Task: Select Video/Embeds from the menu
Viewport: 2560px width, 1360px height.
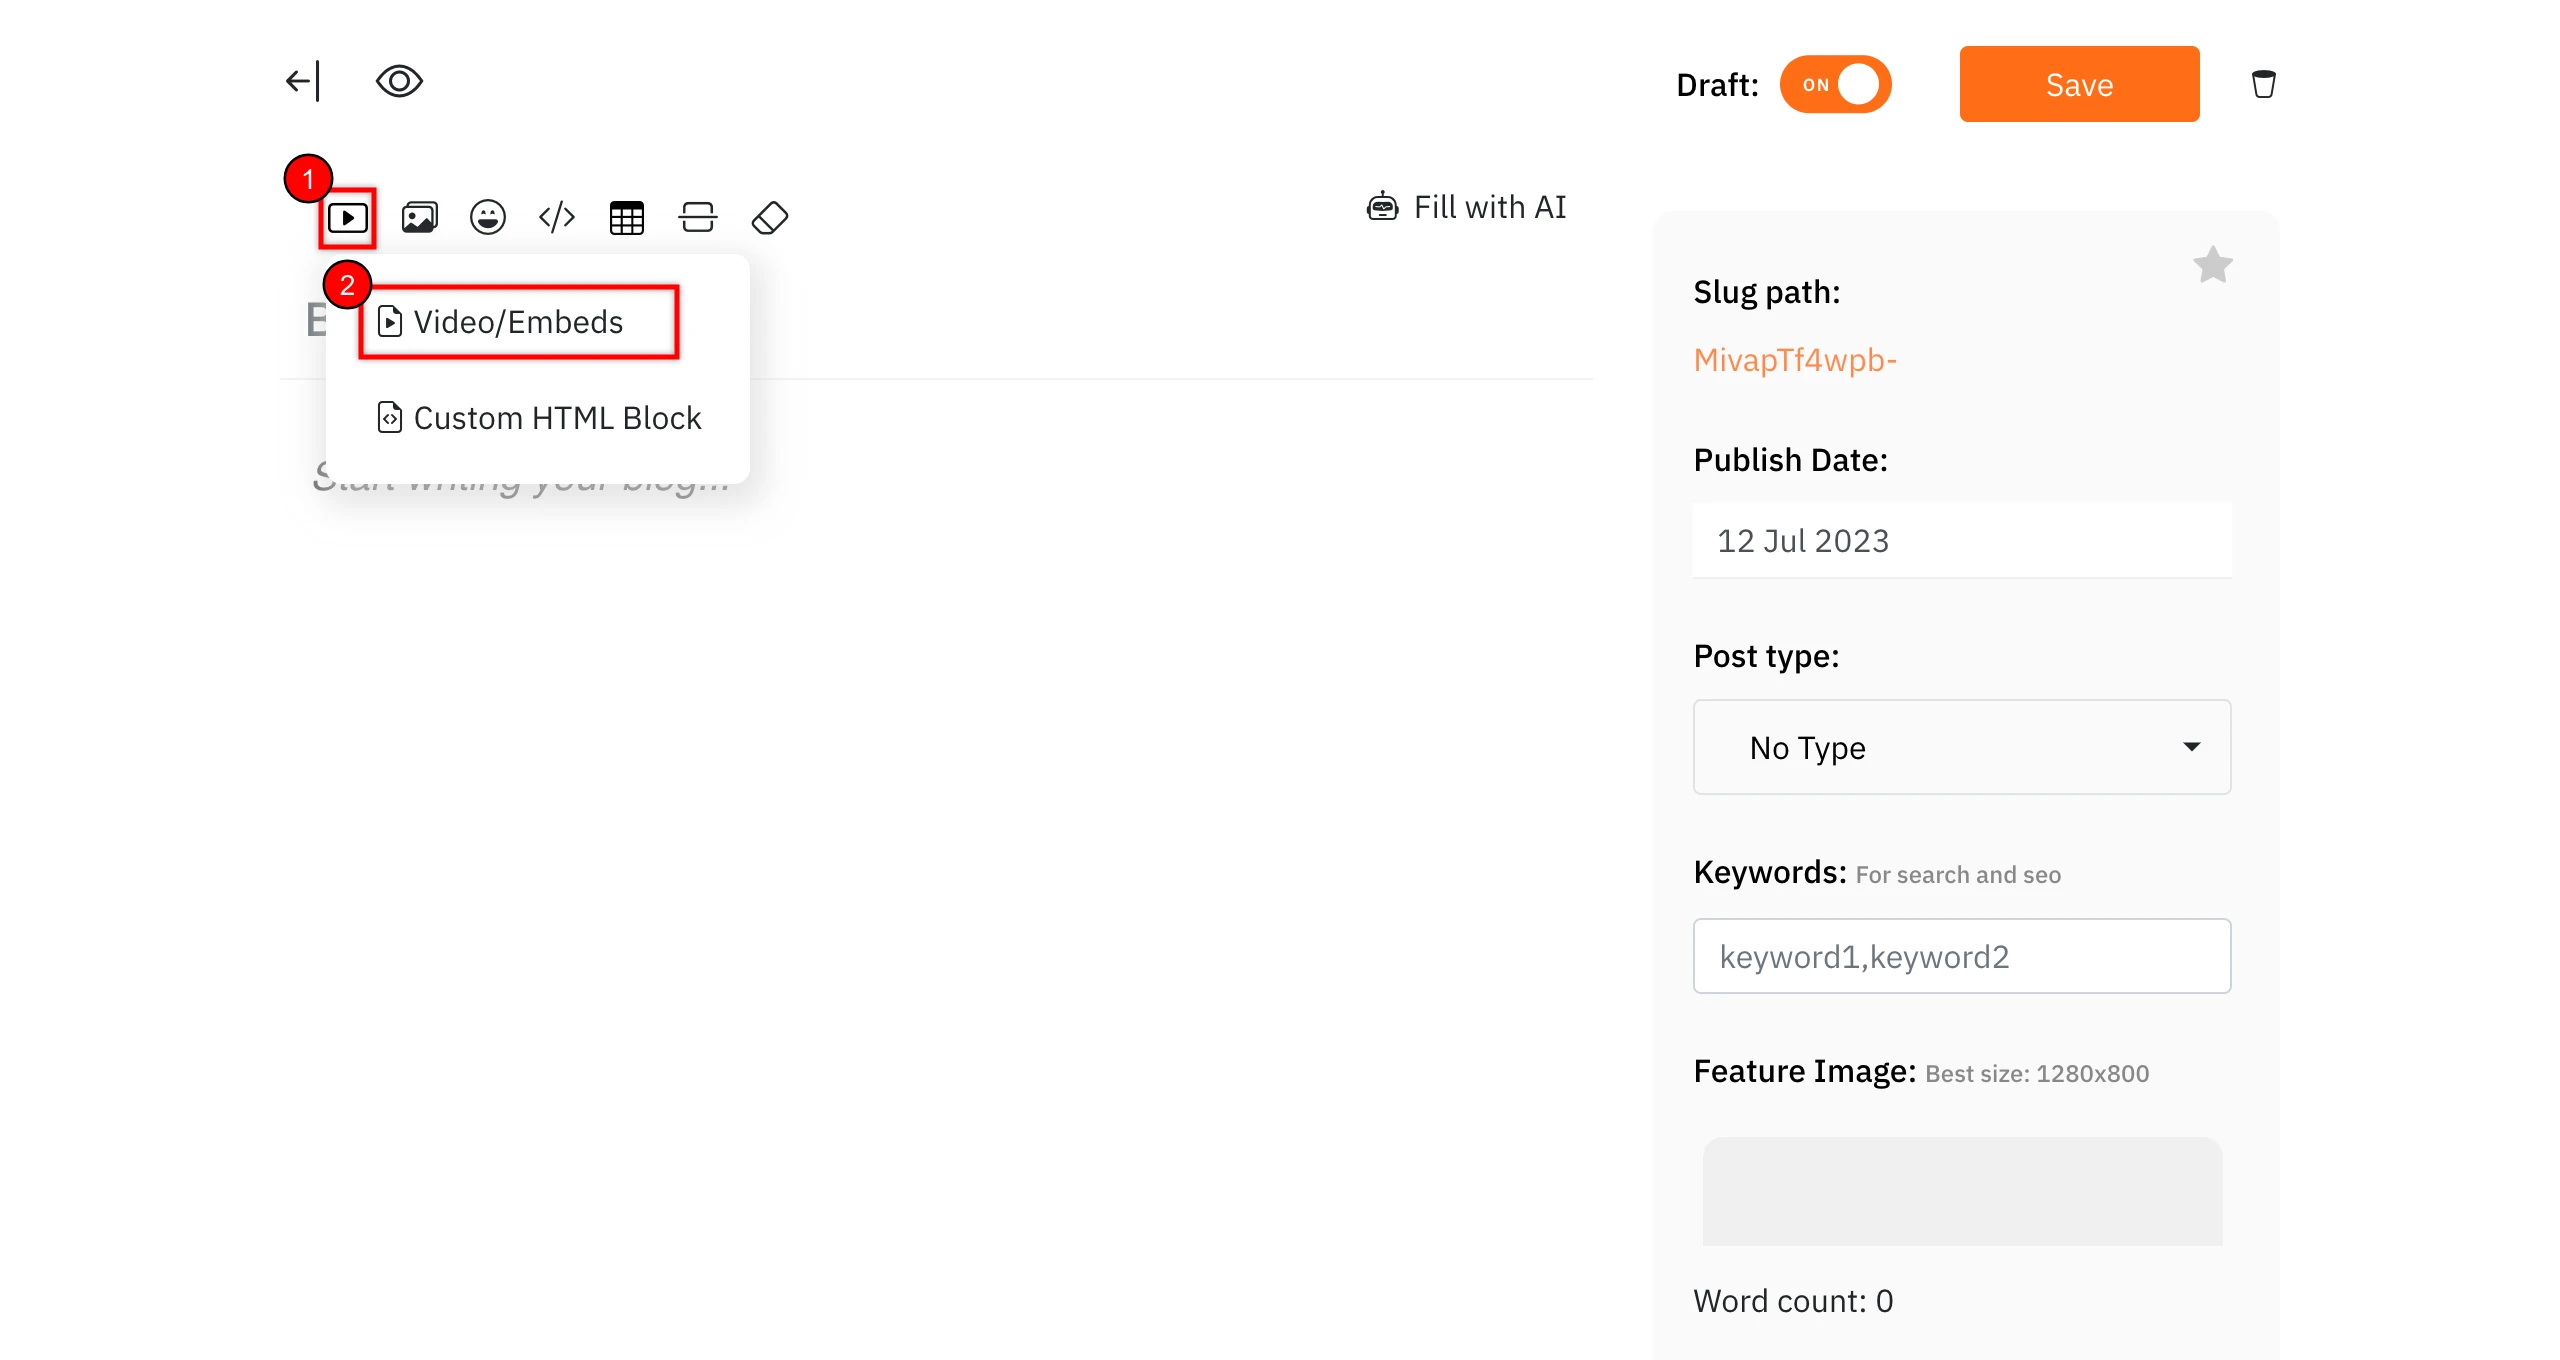Action: tap(518, 322)
